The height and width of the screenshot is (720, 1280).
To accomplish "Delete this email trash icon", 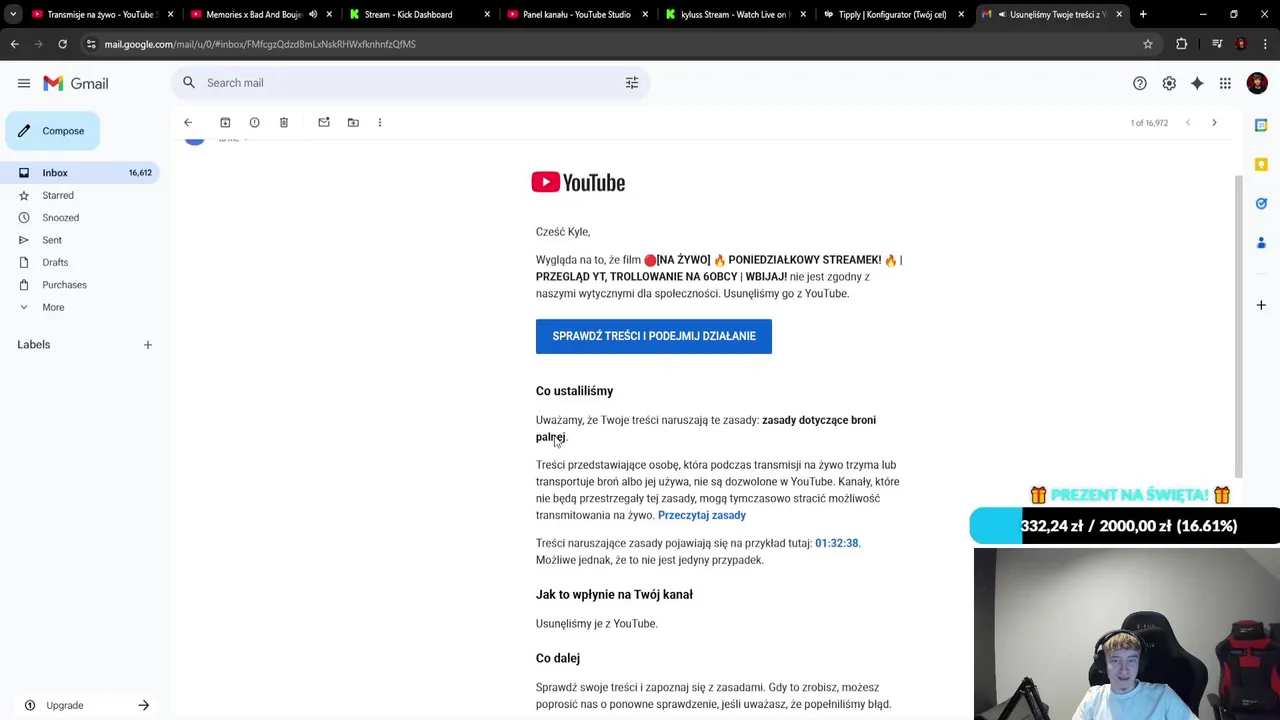I will point(284,122).
